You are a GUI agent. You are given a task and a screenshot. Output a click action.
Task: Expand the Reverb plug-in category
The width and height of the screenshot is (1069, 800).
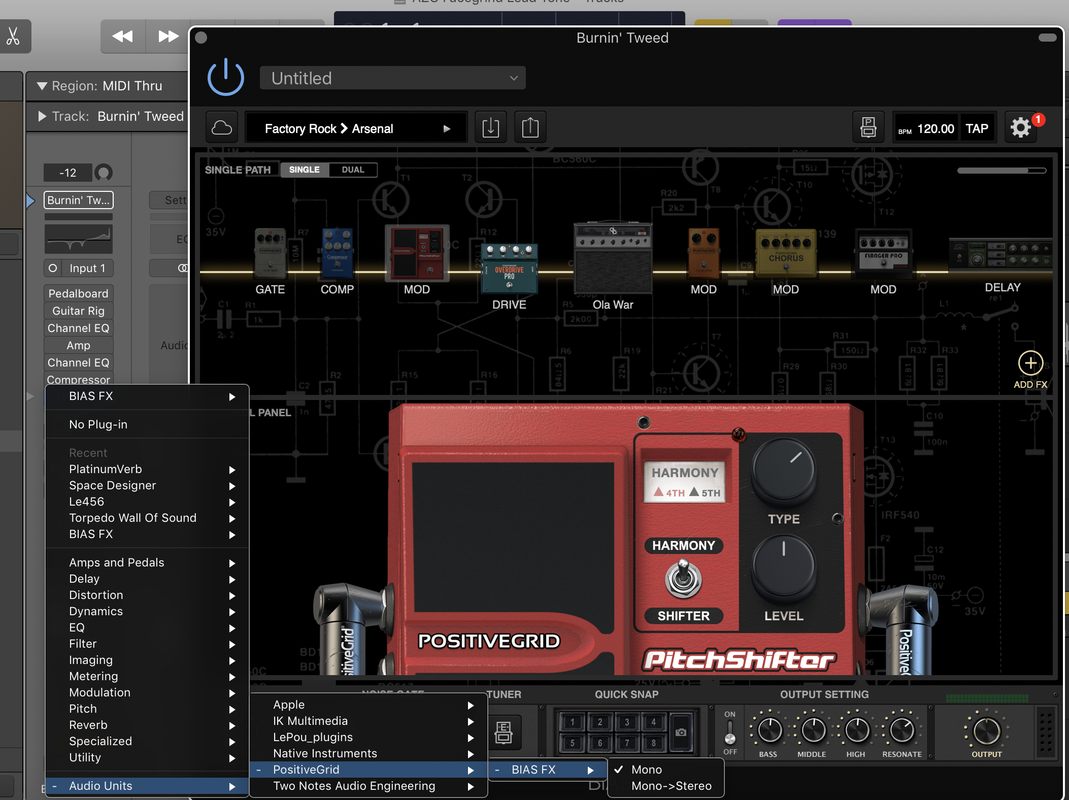[x=147, y=725]
